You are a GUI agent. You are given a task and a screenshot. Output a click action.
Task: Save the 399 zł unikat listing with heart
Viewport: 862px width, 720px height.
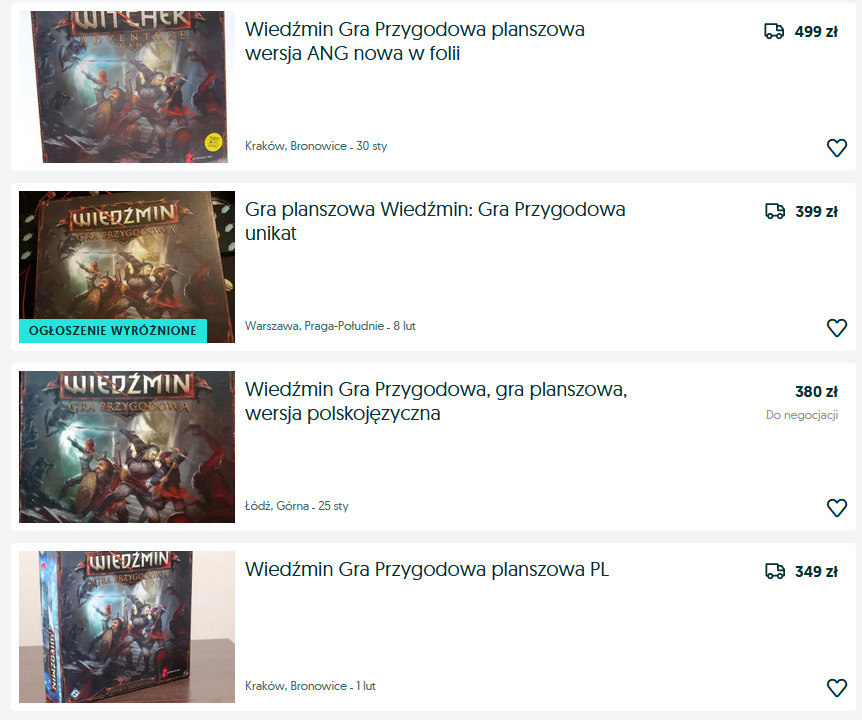(x=837, y=328)
